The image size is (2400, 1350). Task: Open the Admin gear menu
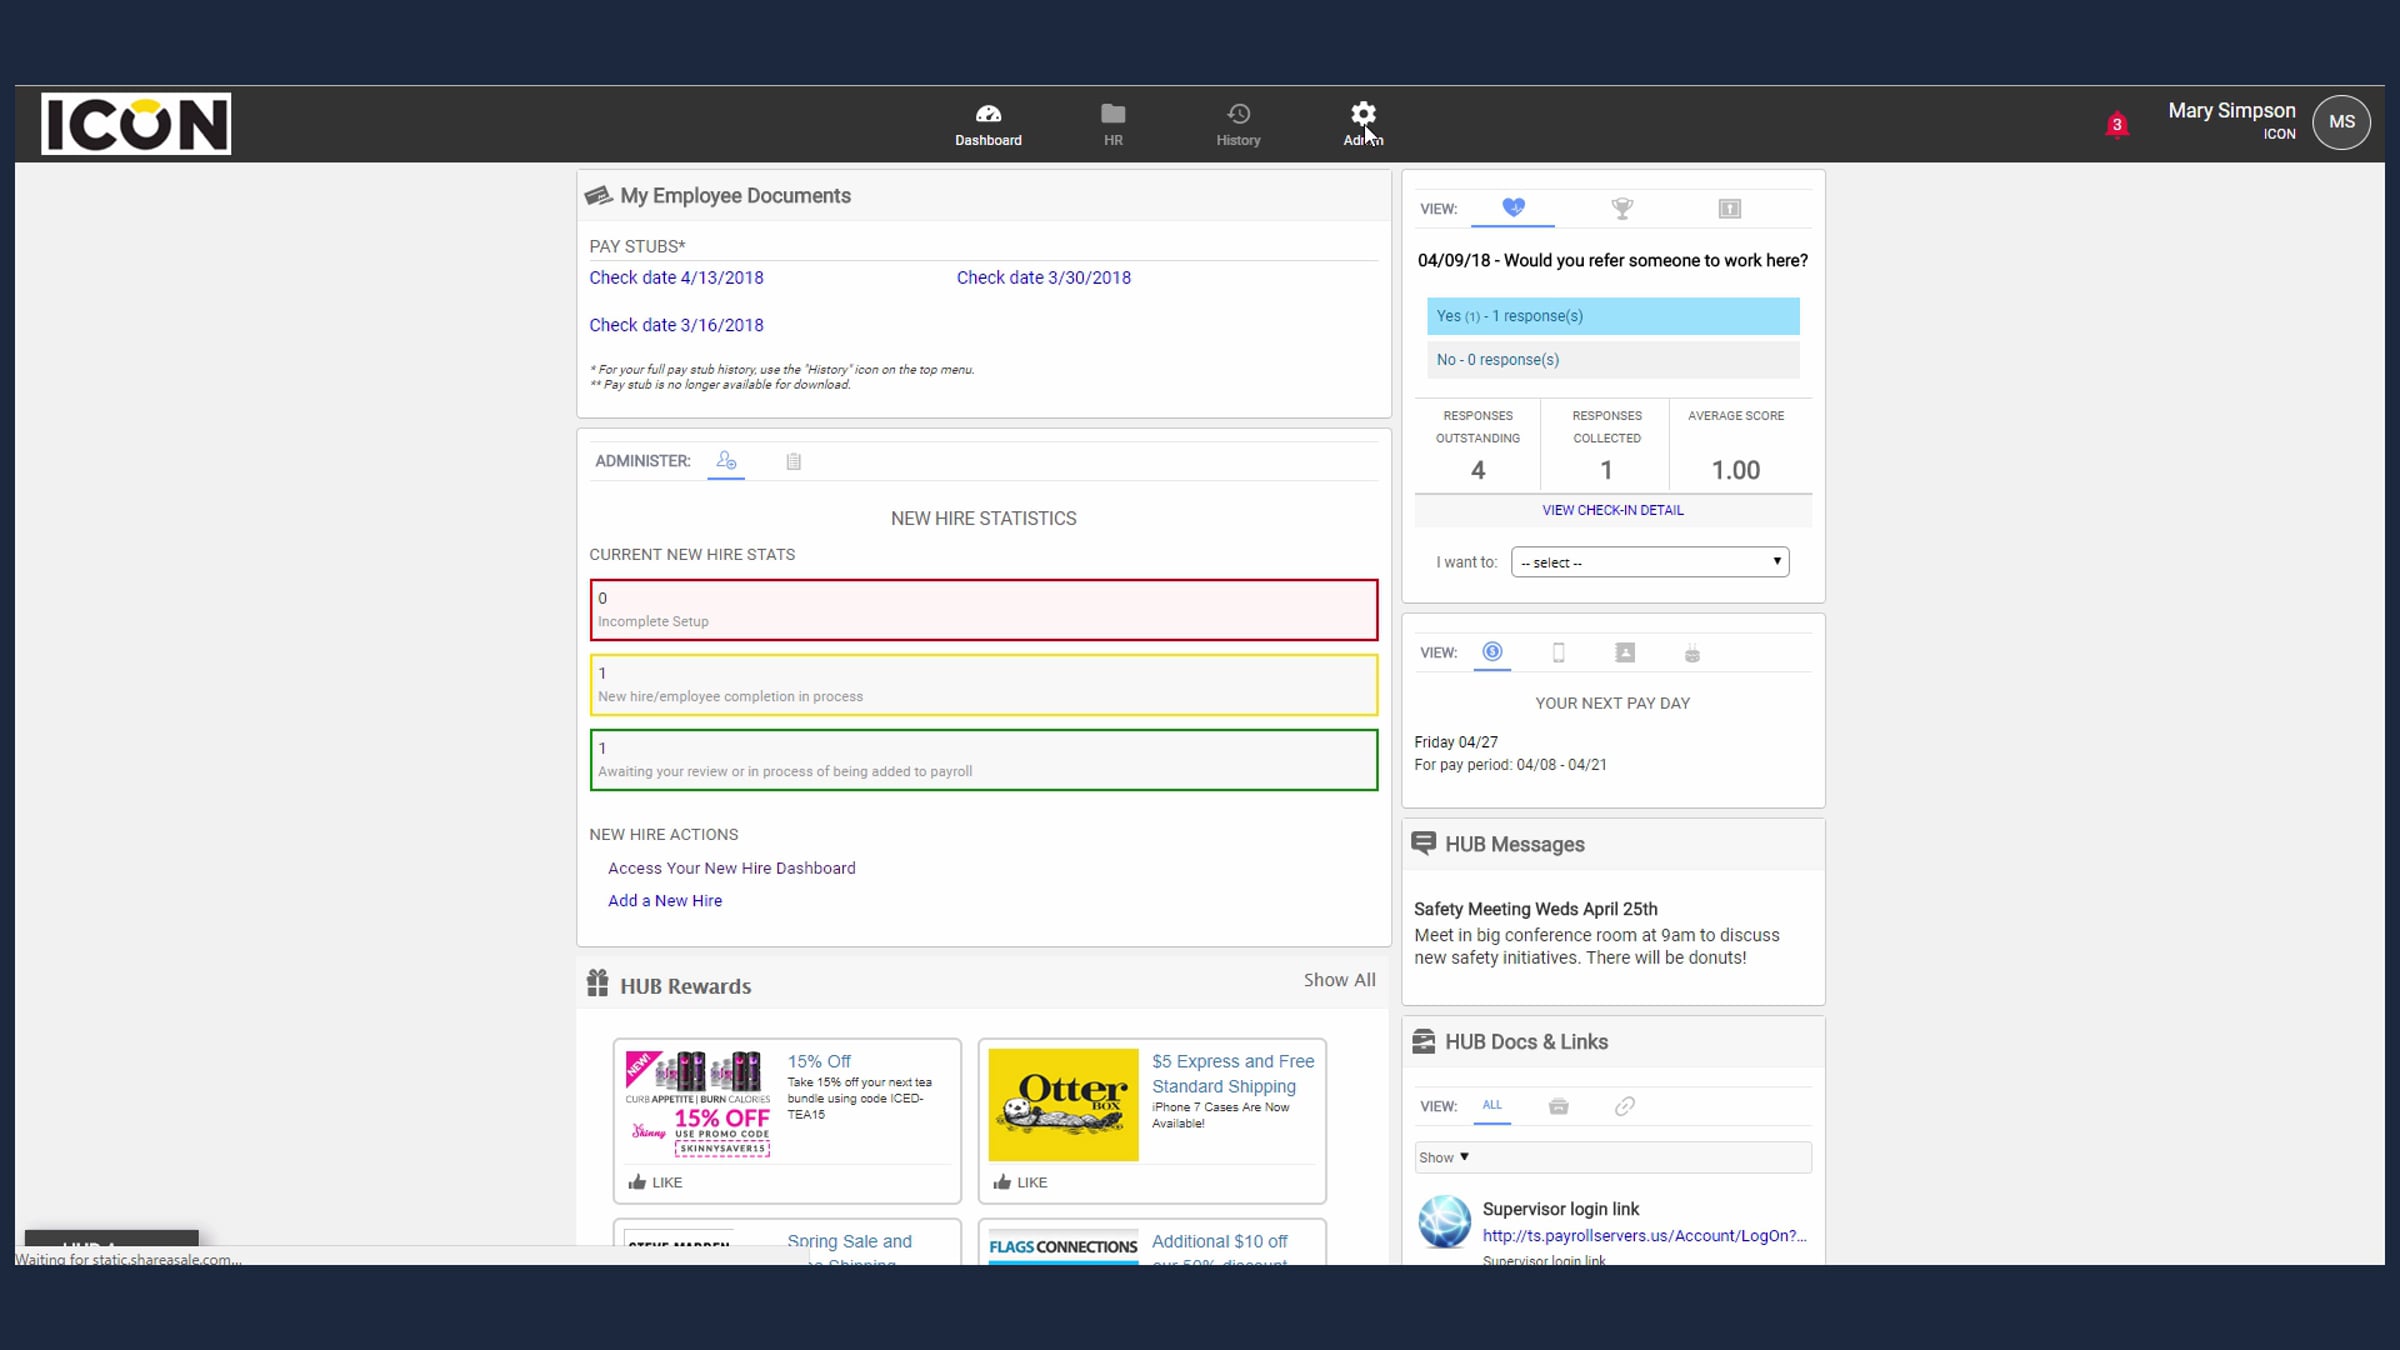click(1363, 125)
